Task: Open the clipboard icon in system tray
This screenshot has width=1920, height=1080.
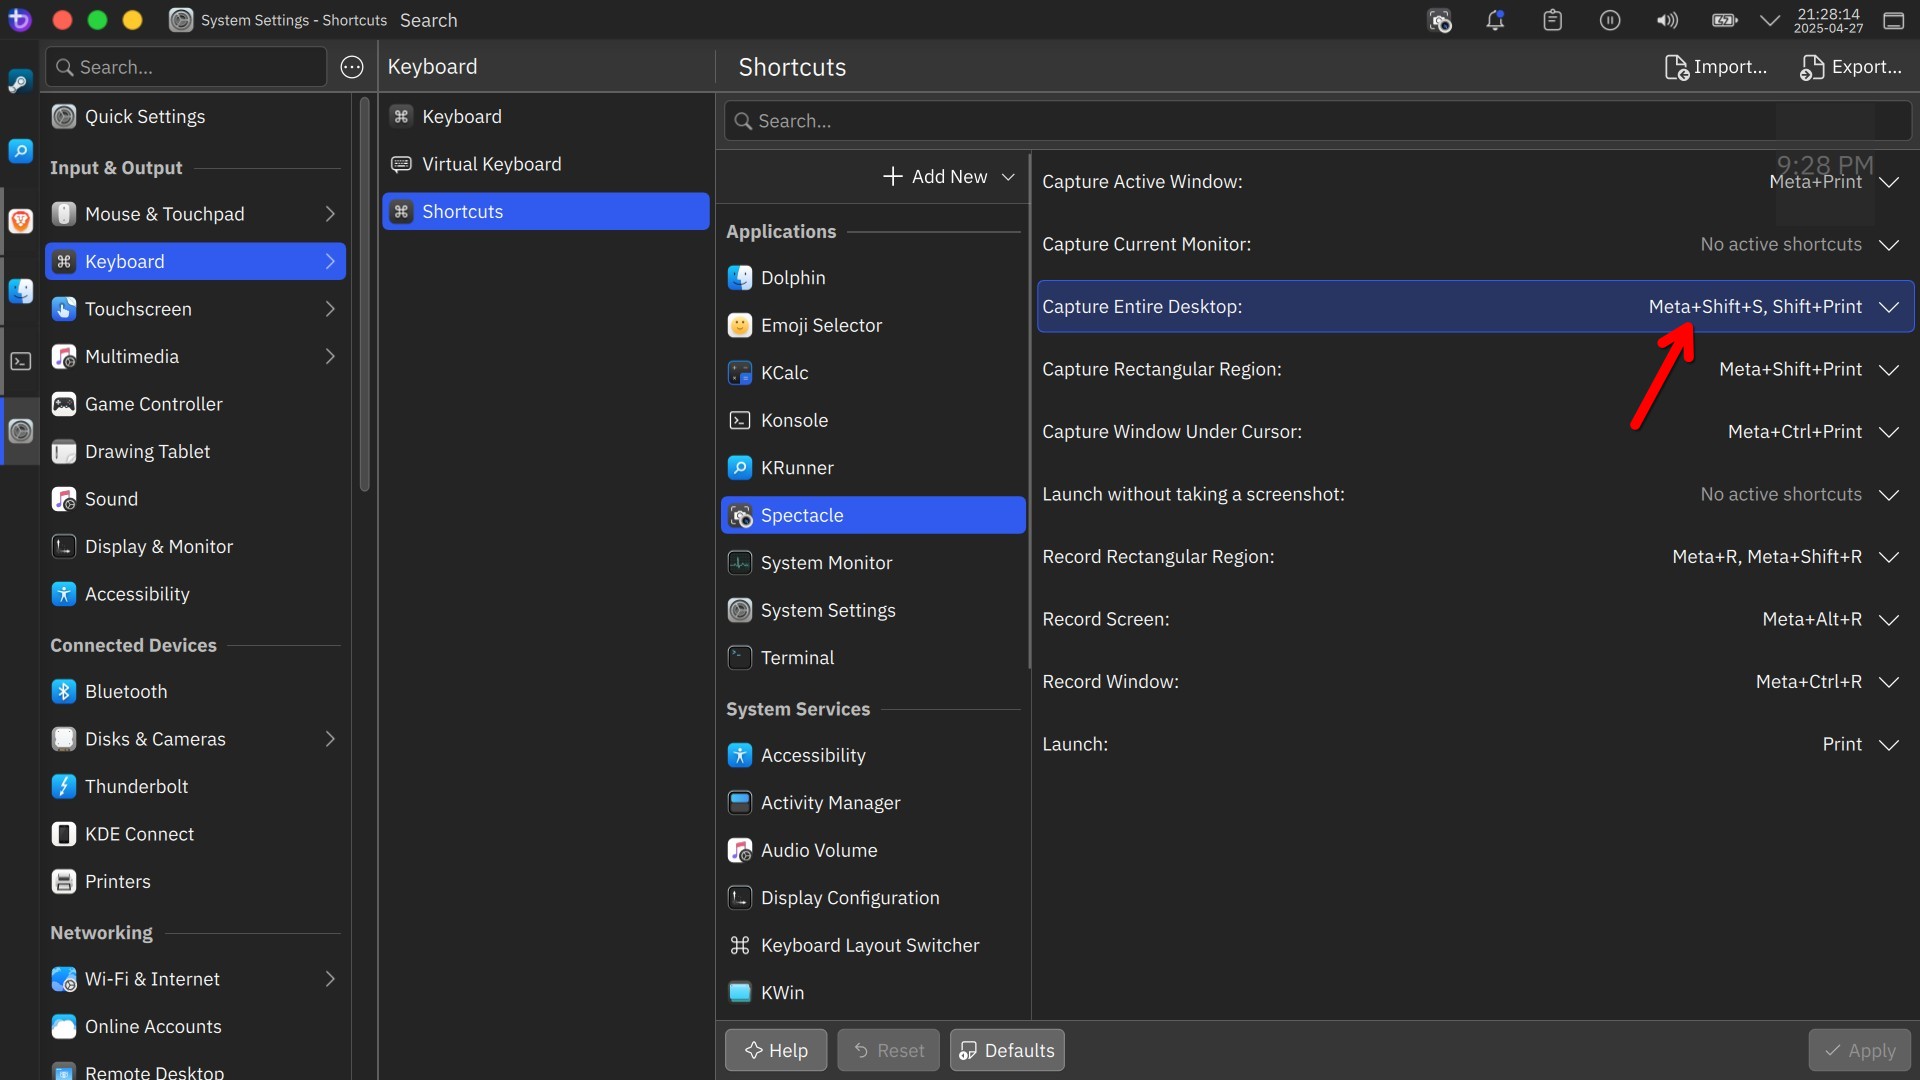Action: (1552, 20)
